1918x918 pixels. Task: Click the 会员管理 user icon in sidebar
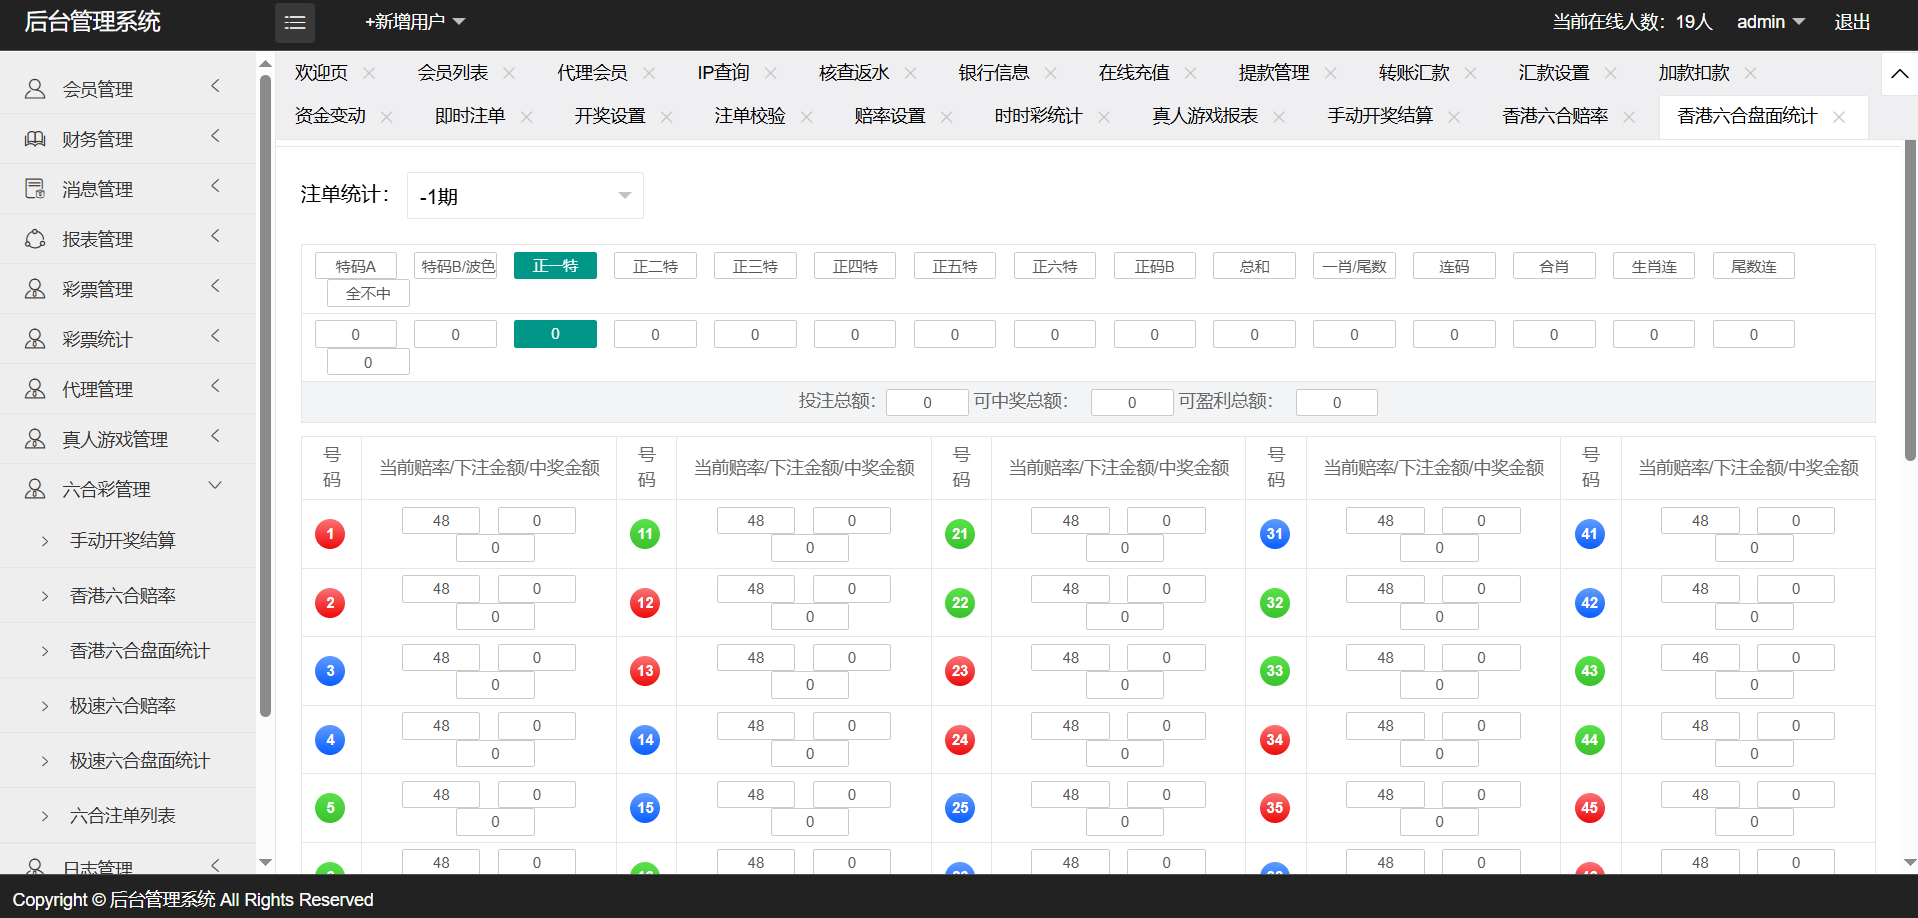click(x=35, y=89)
